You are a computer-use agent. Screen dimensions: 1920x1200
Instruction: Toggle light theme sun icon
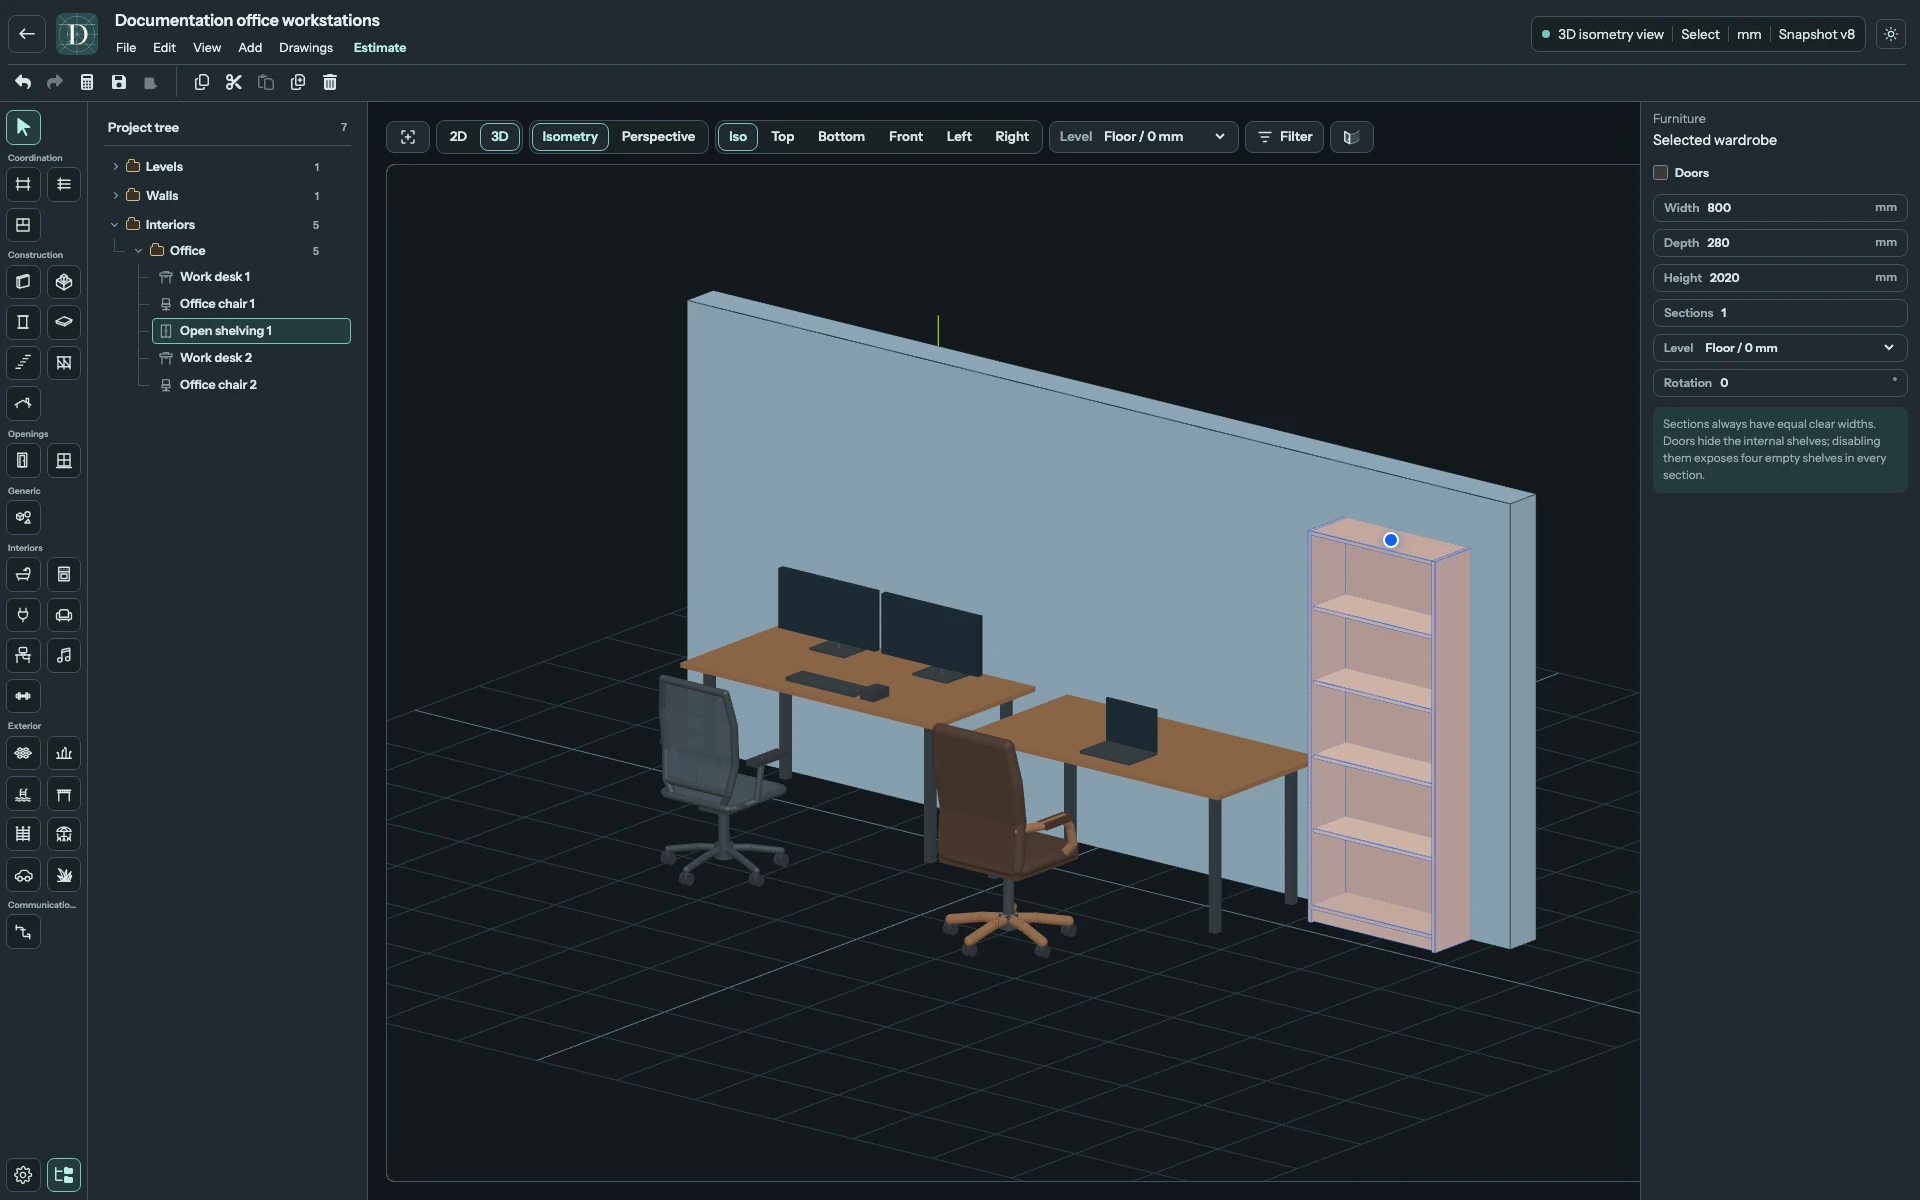1891,34
